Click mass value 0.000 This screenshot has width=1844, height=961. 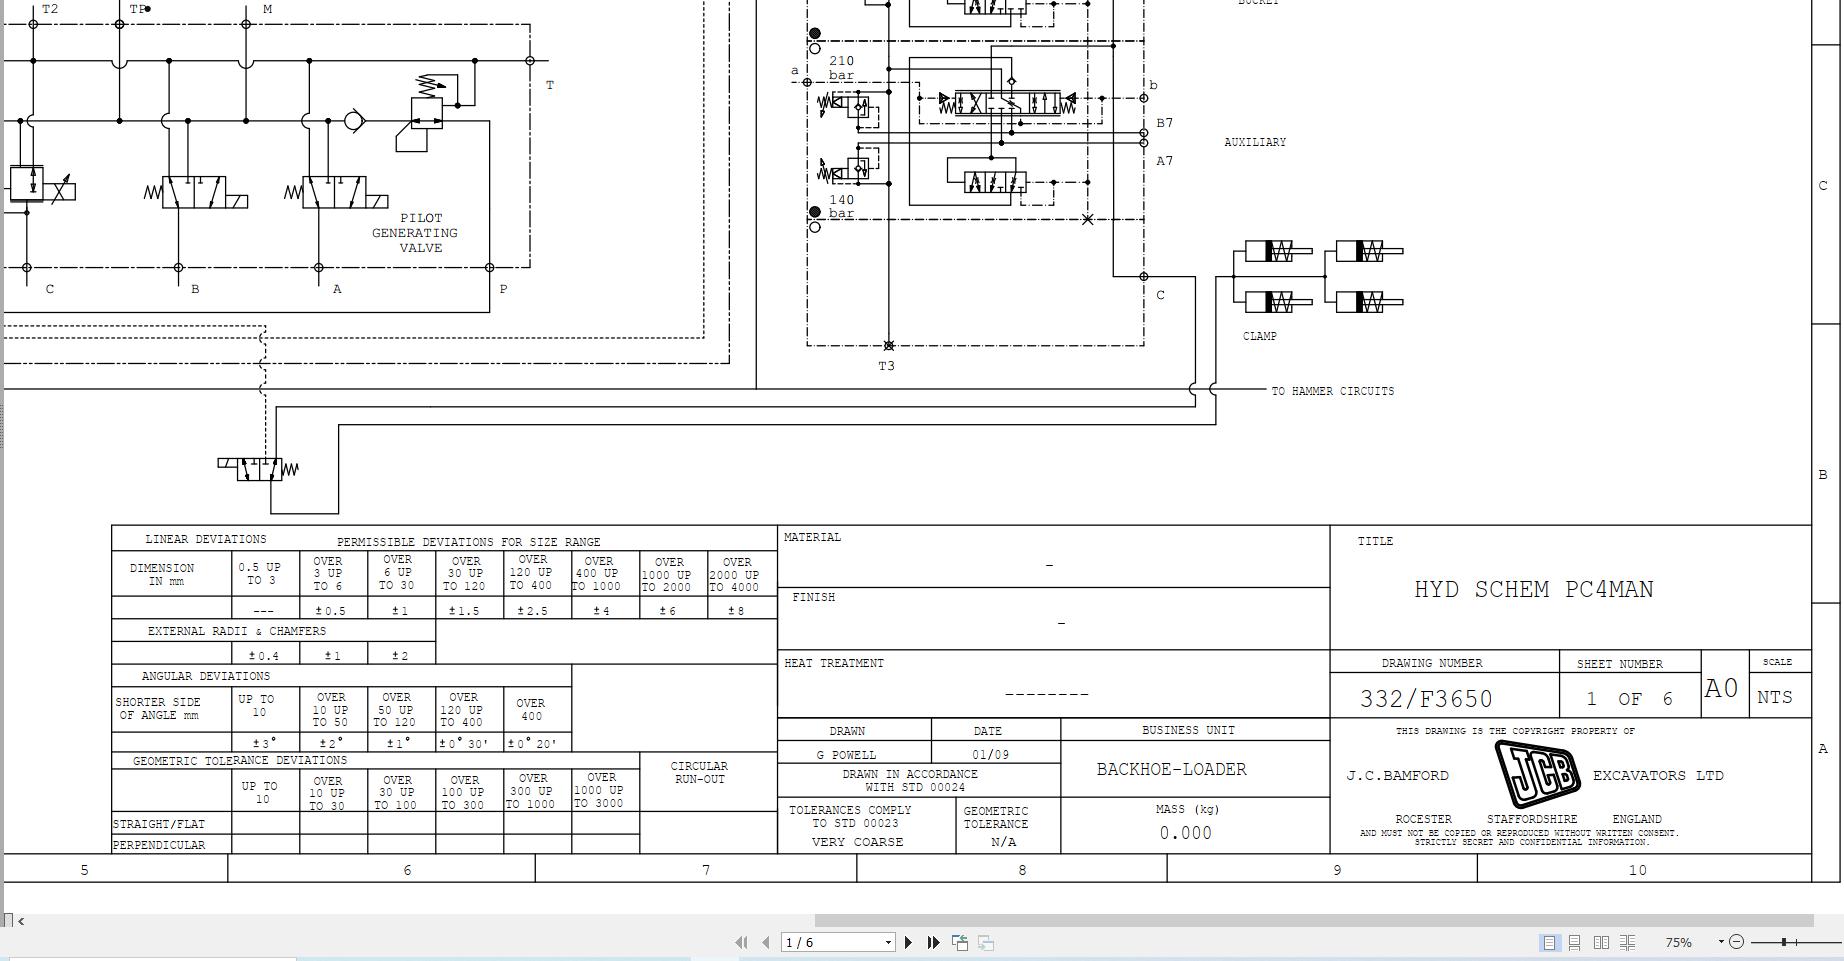click(x=1185, y=833)
